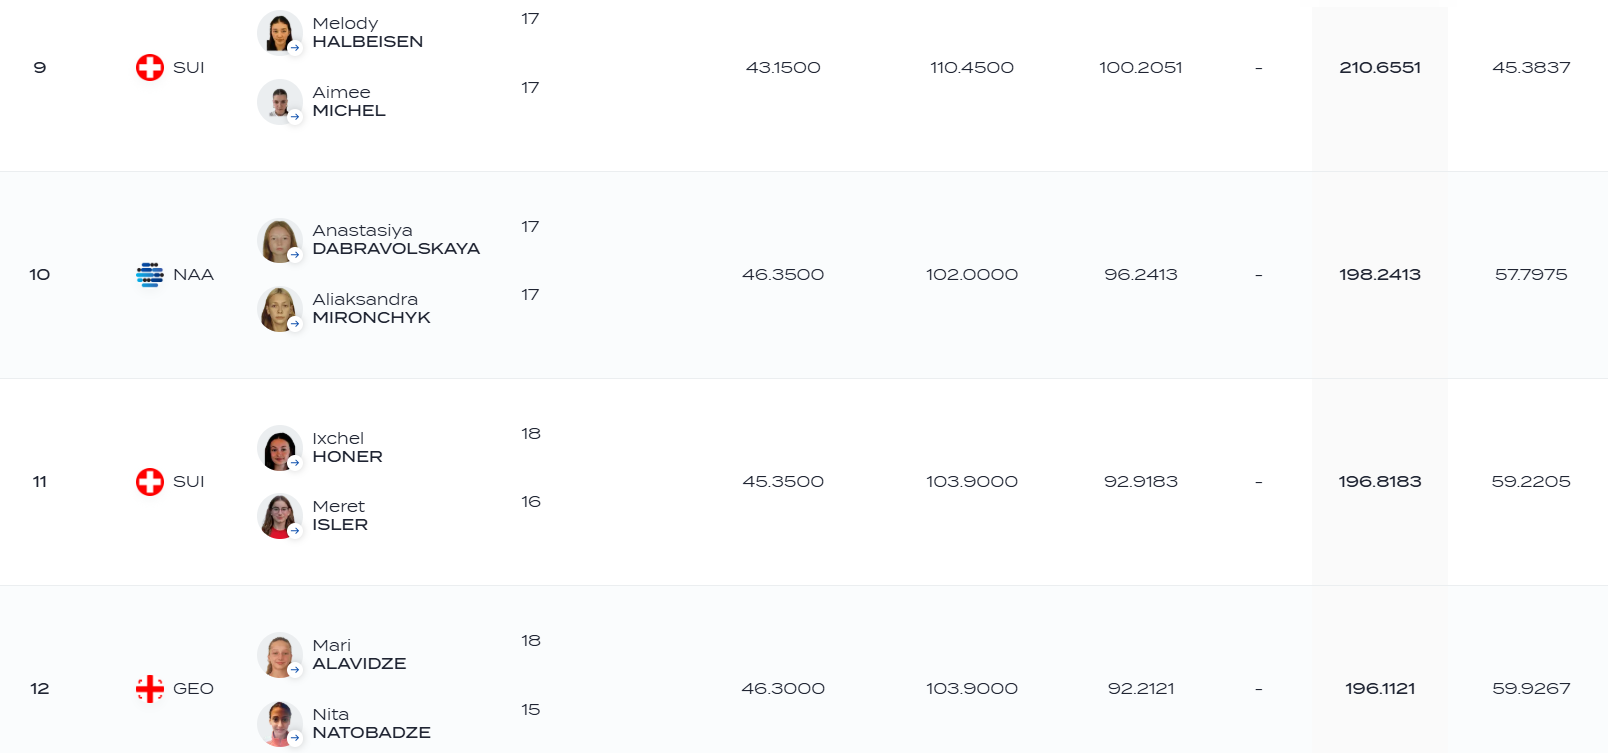Open Melody Halbeisen's athlete photo
Viewport: 1608px width, 753px height.
[x=279, y=32]
